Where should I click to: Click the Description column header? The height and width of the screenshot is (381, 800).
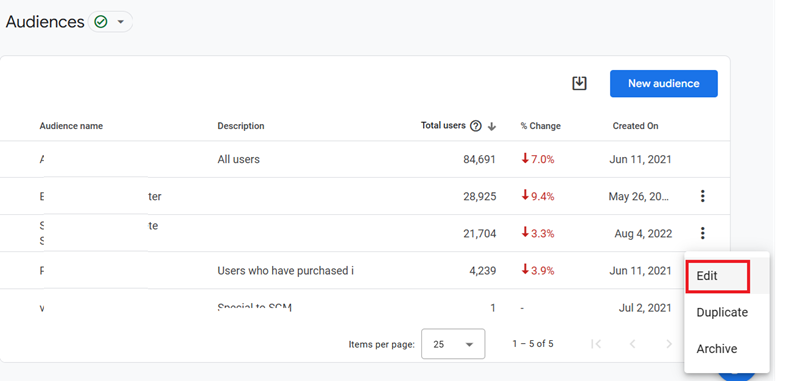click(241, 126)
